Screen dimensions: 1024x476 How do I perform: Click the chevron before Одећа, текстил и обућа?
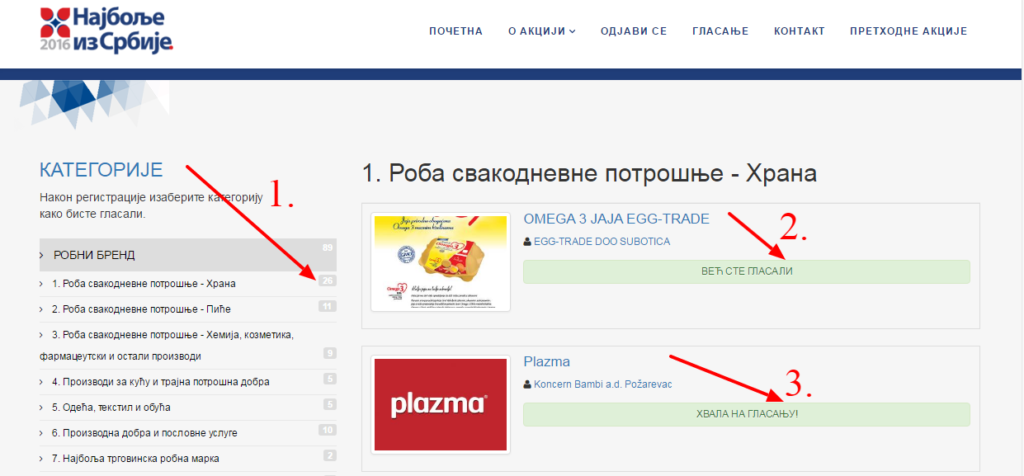pos(42,407)
